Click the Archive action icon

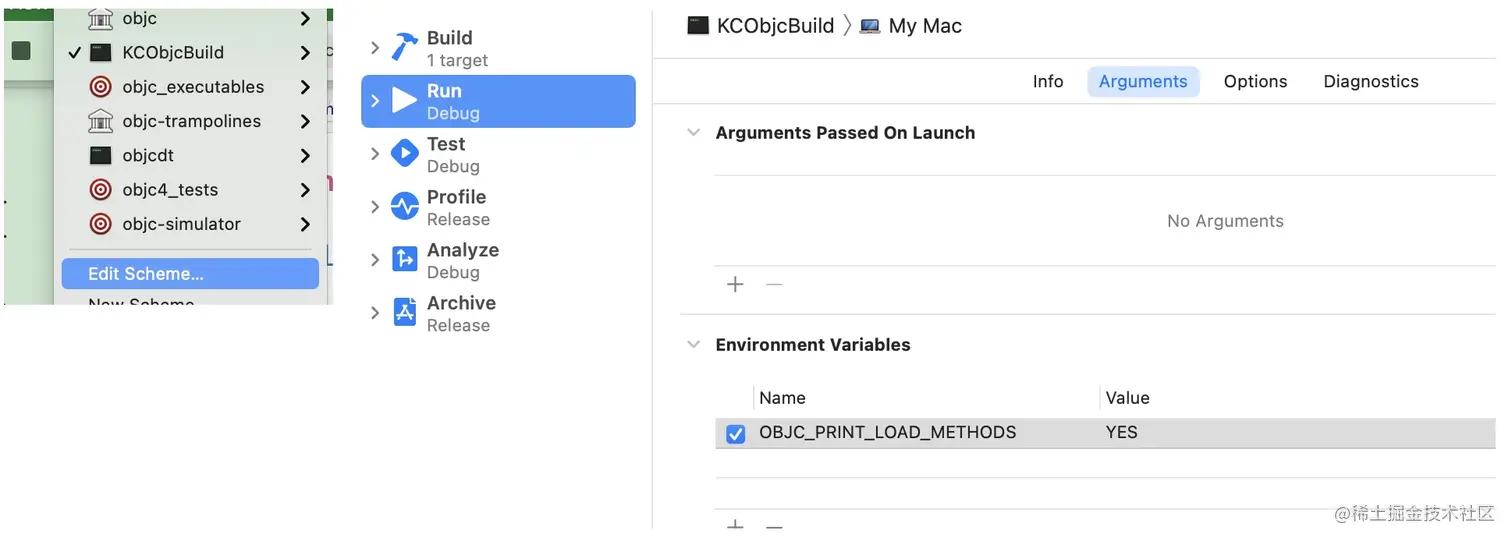pos(404,313)
